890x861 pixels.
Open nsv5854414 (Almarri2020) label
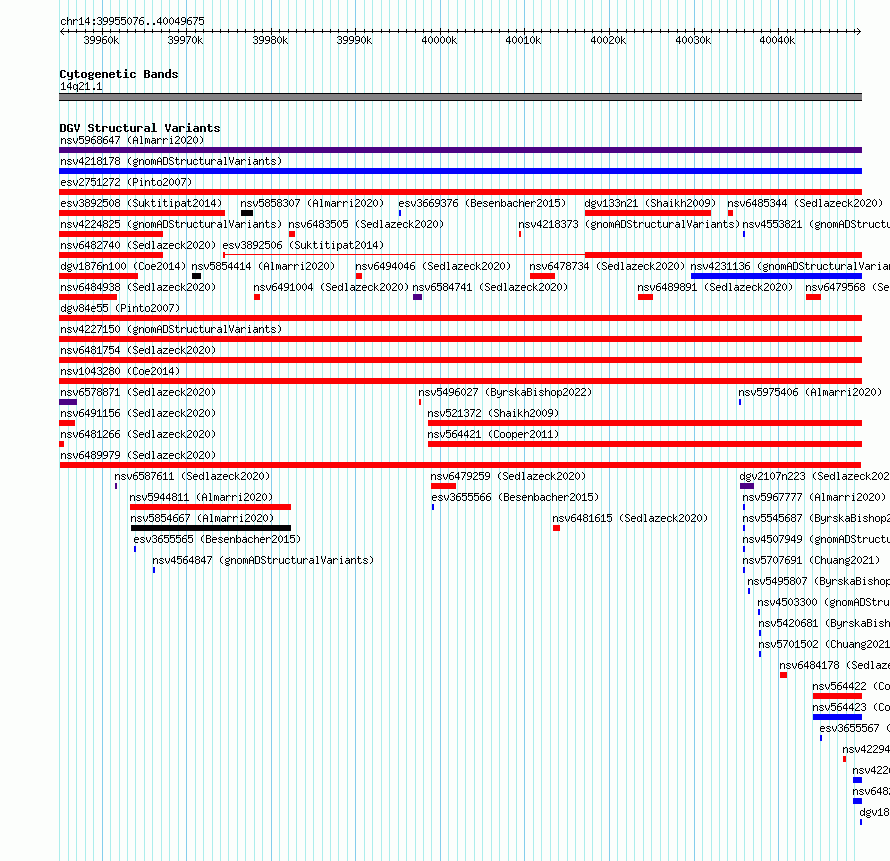click(x=263, y=266)
